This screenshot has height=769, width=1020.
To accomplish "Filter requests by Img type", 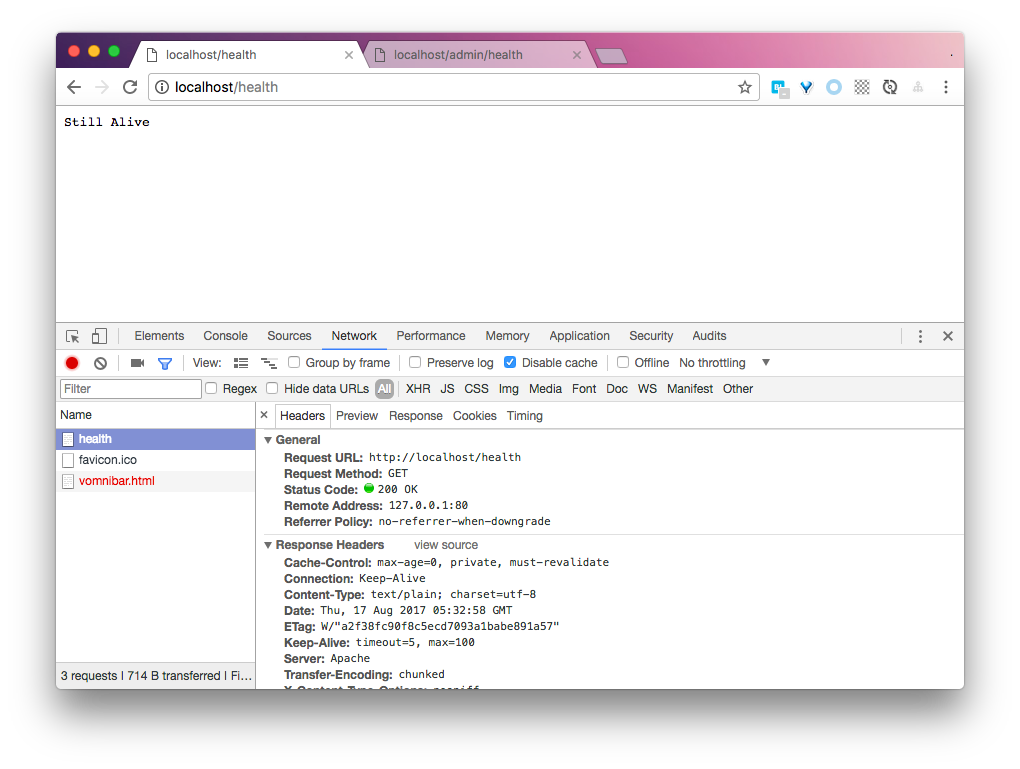I will 509,389.
